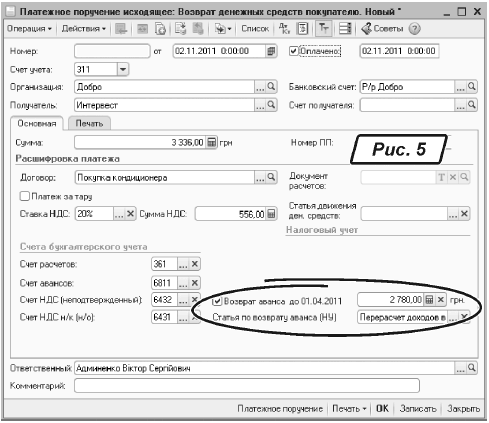Image resolution: width=489 pixels, height=423 pixels.
Task: Toggle the Оплачено checkbox
Action: (293, 51)
